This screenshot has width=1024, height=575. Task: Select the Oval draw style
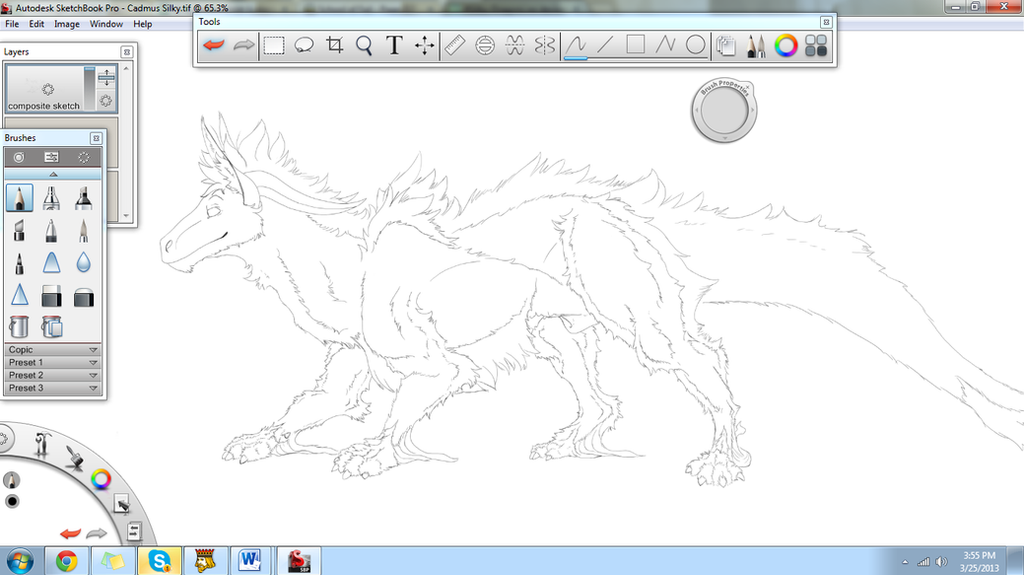pos(696,45)
